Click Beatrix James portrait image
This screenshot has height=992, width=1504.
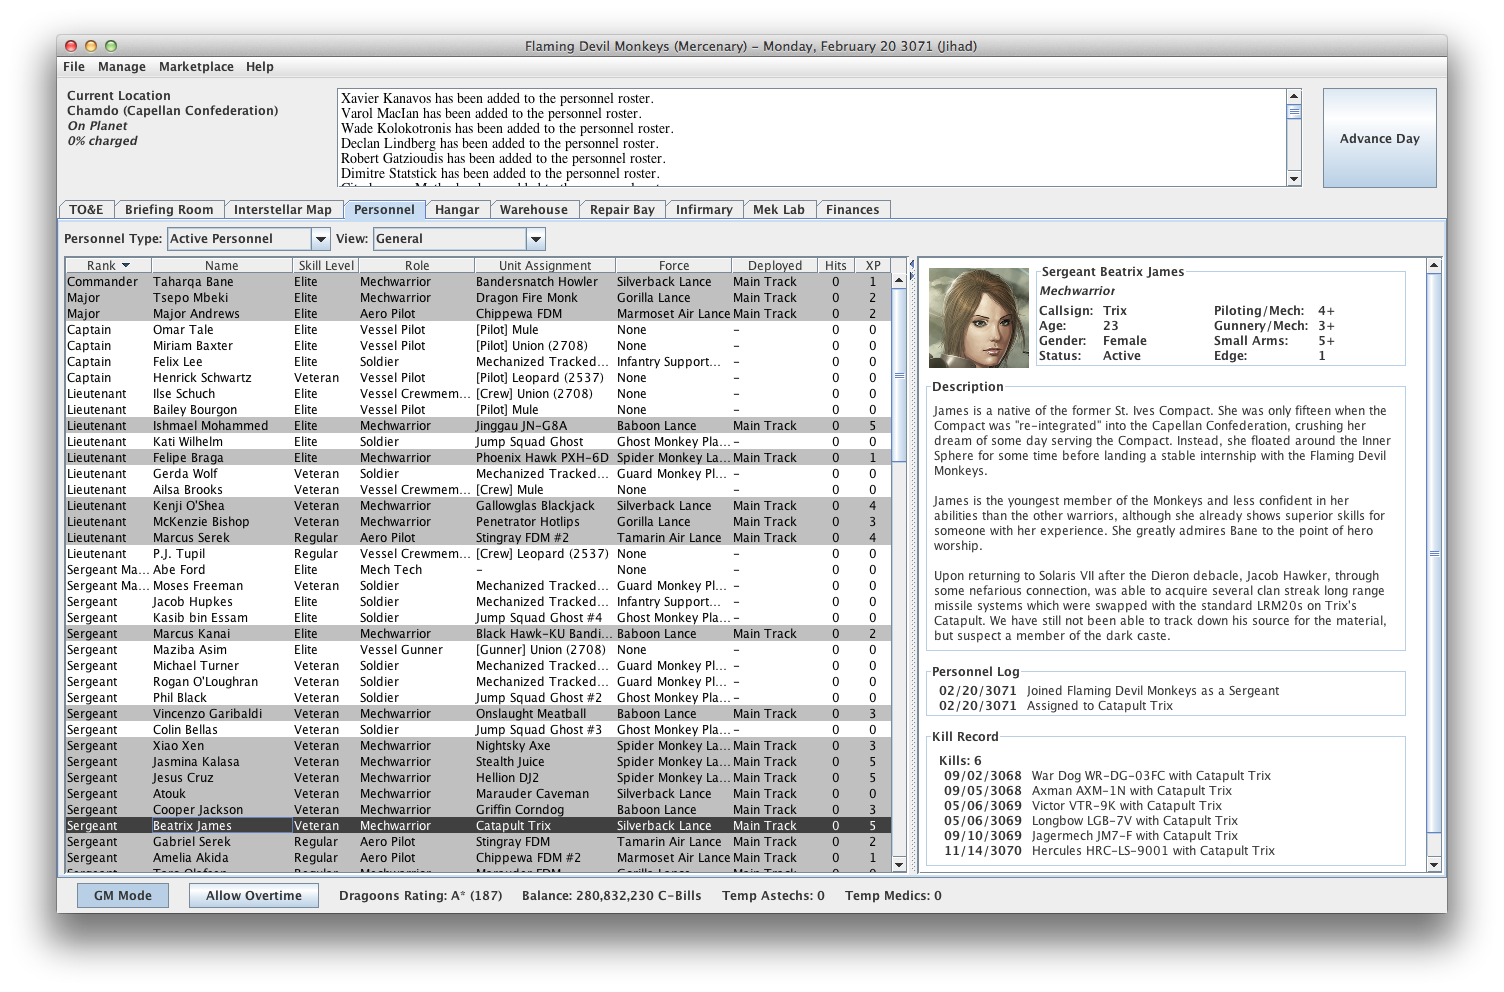[978, 318]
